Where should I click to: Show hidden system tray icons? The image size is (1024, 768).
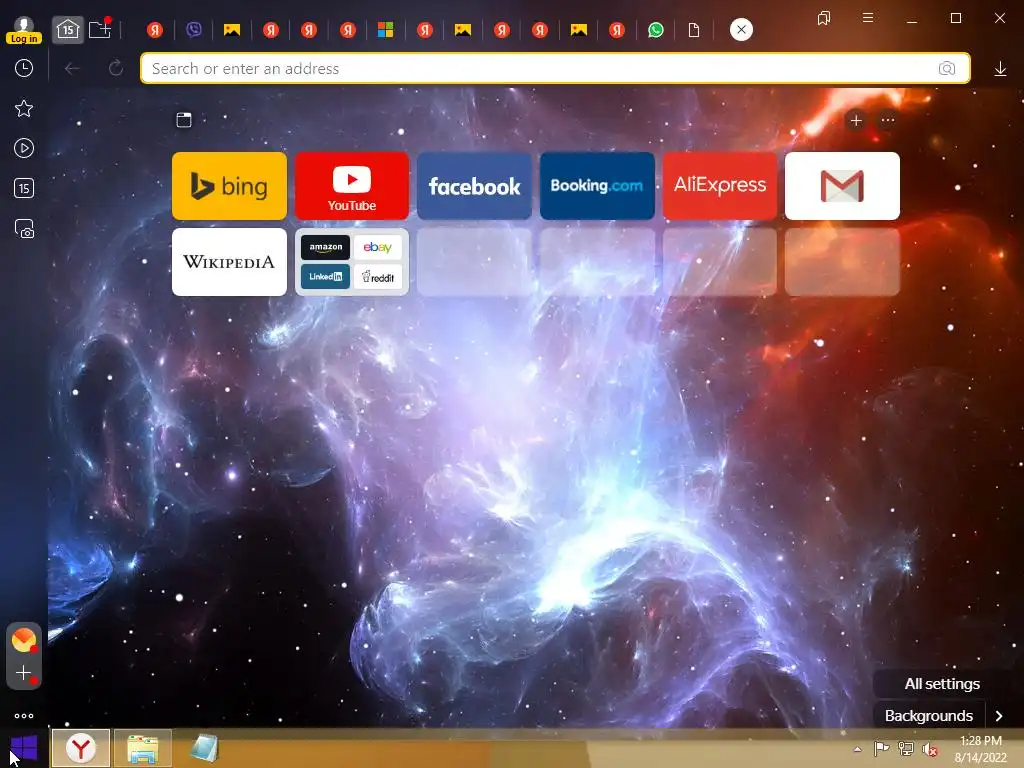pos(857,749)
